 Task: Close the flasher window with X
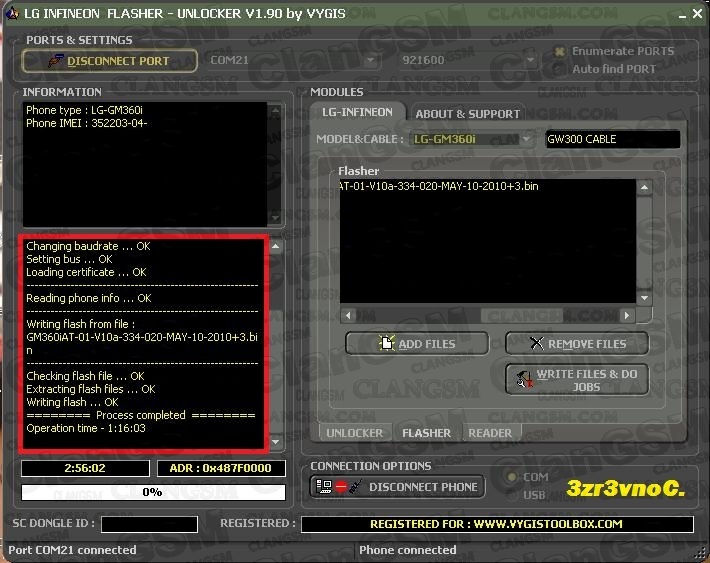[695, 13]
